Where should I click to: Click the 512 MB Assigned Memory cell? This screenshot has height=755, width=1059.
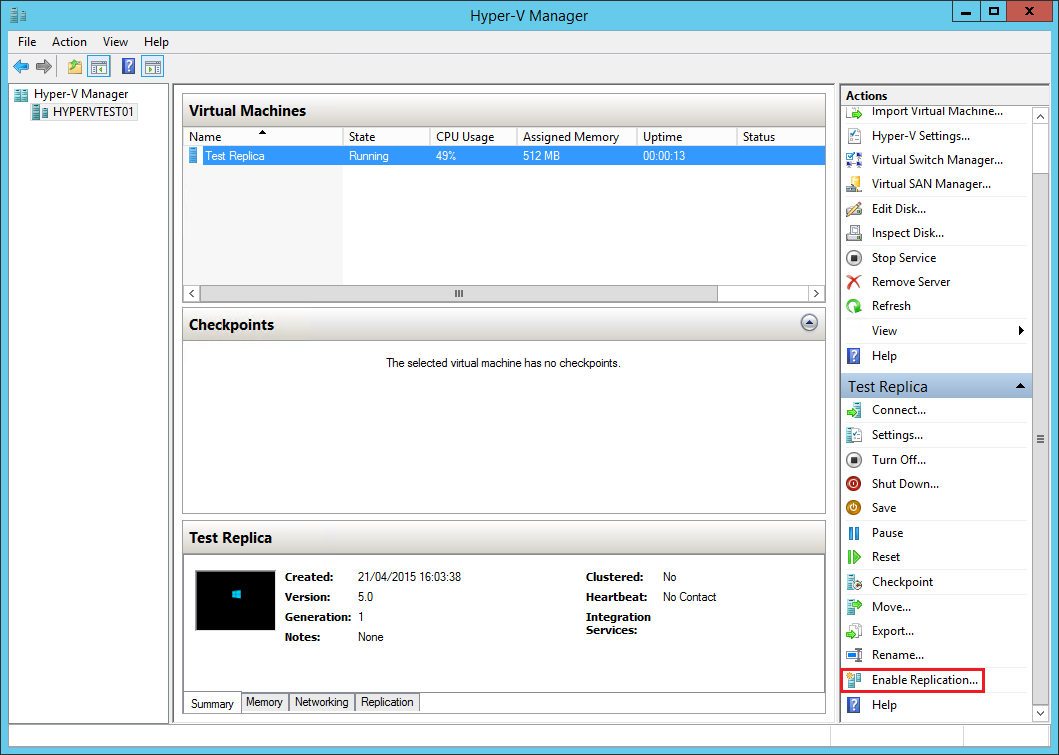(x=541, y=156)
